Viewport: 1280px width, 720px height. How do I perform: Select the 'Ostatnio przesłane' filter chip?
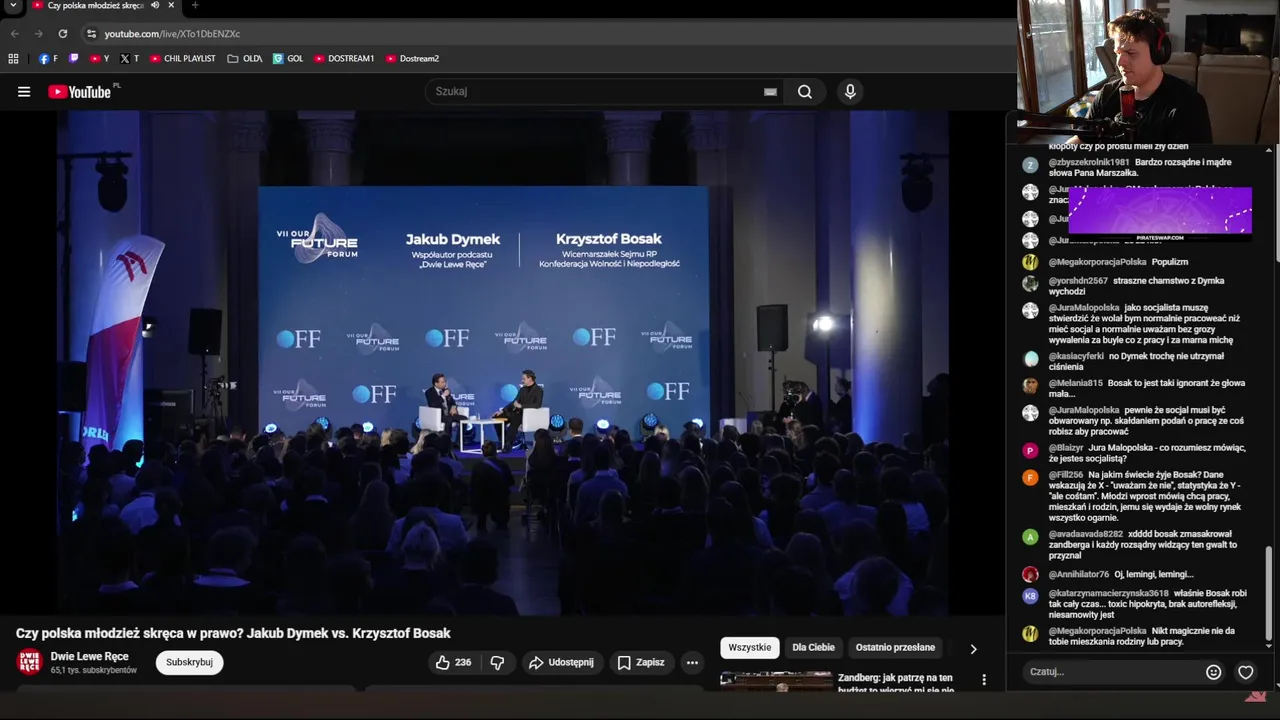tap(895, 647)
